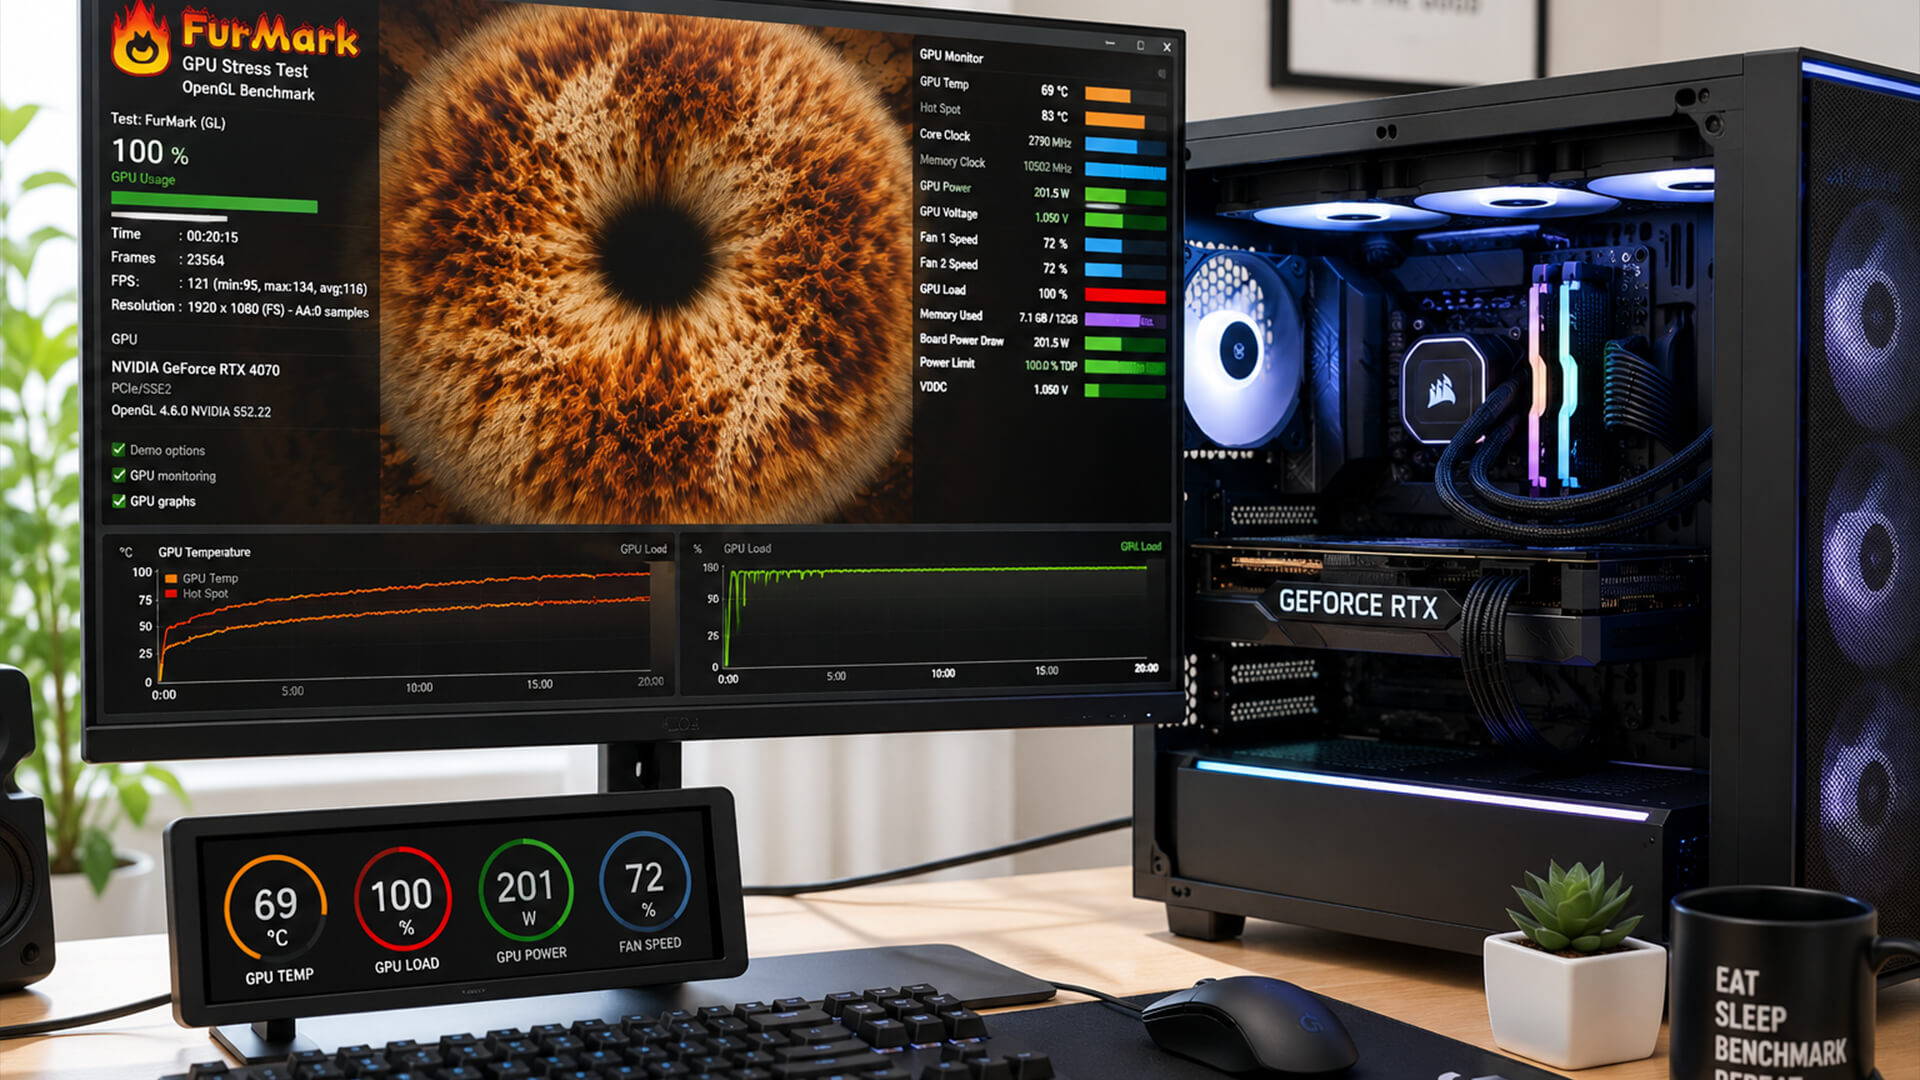Click the 'GPU Temperature' graph title

tap(204, 552)
